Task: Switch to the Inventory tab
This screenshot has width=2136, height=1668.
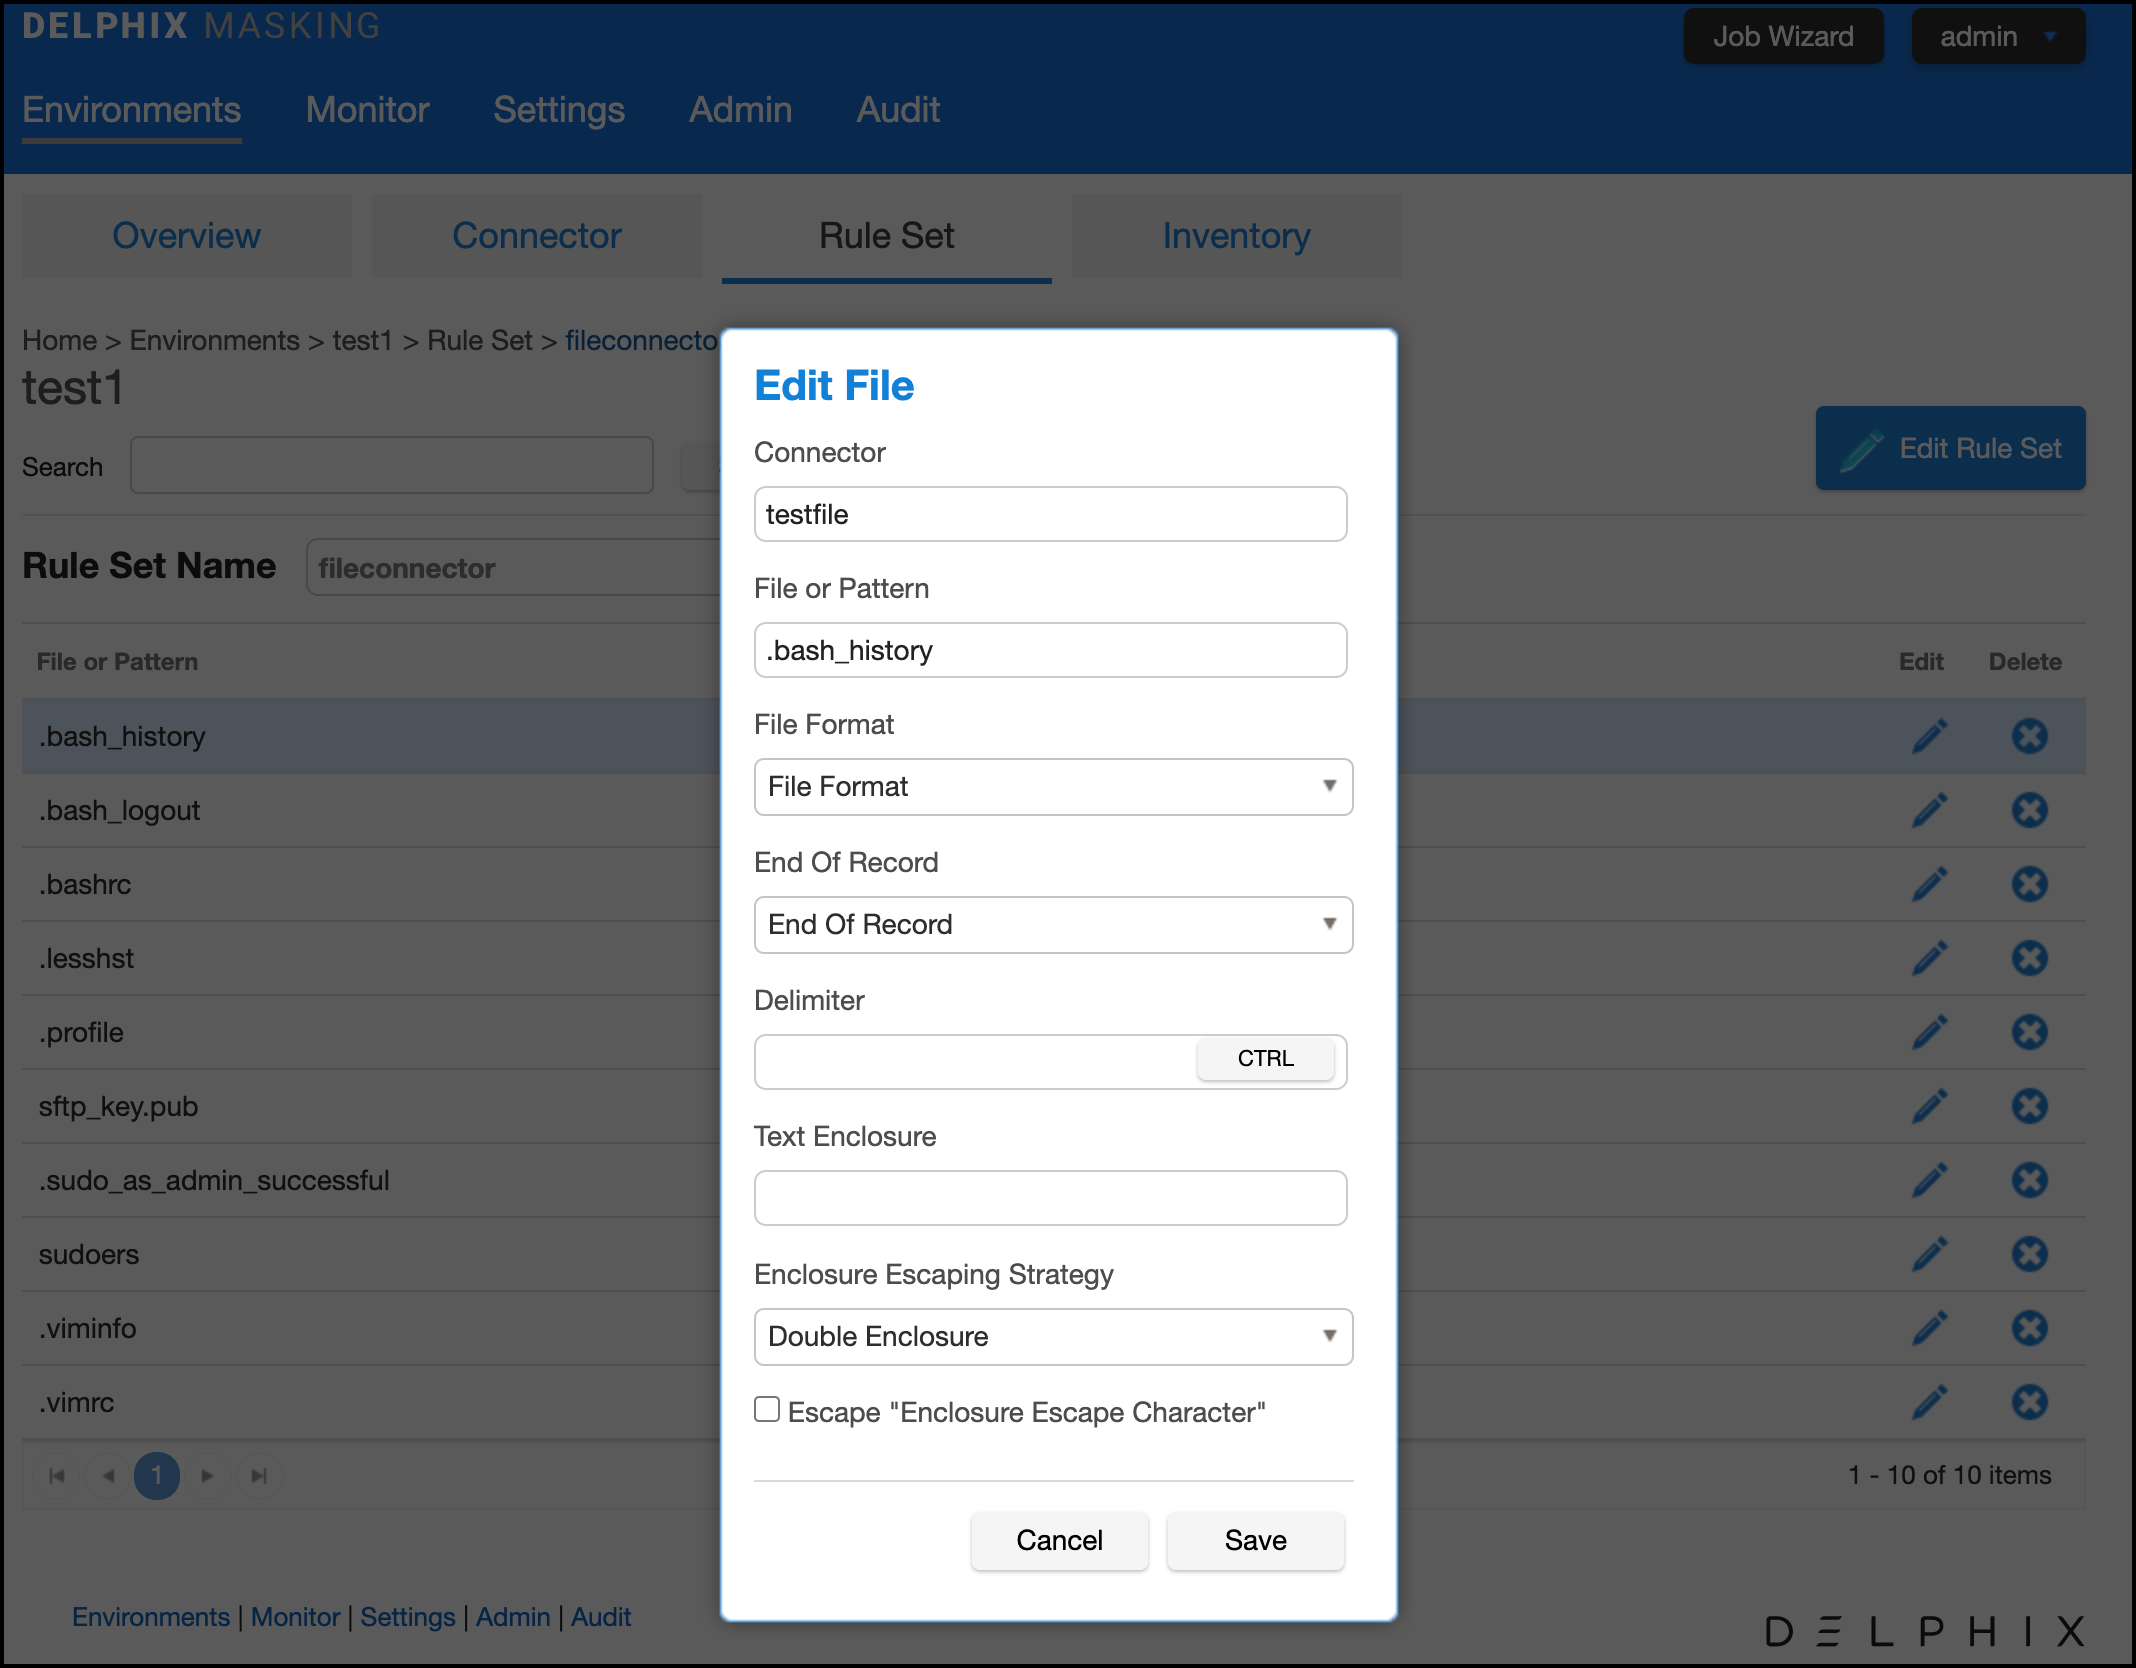Action: 1236,236
